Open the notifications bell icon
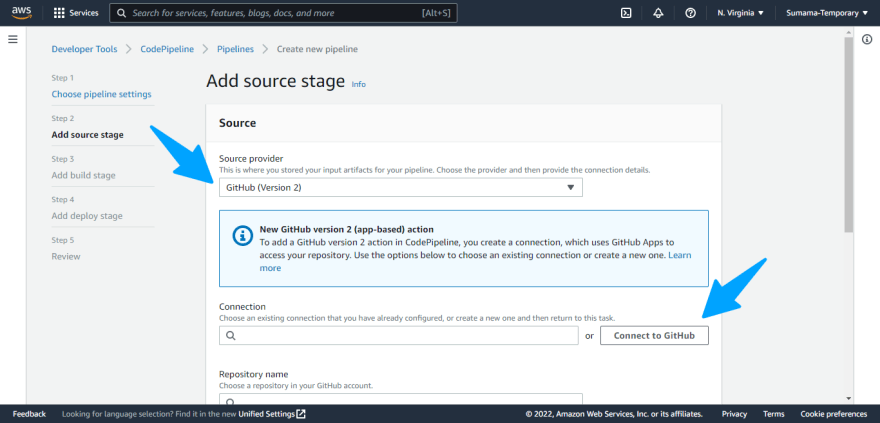This screenshot has width=880, height=423. click(658, 13)
